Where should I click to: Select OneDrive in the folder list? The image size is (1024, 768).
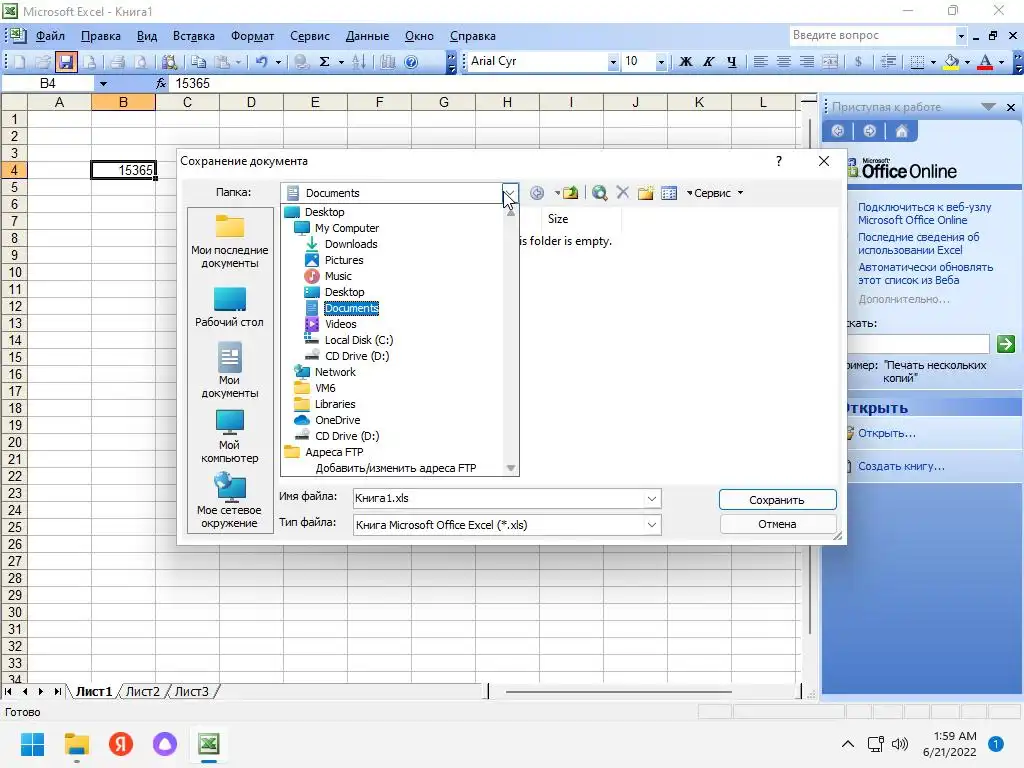(x=337, y=420)
